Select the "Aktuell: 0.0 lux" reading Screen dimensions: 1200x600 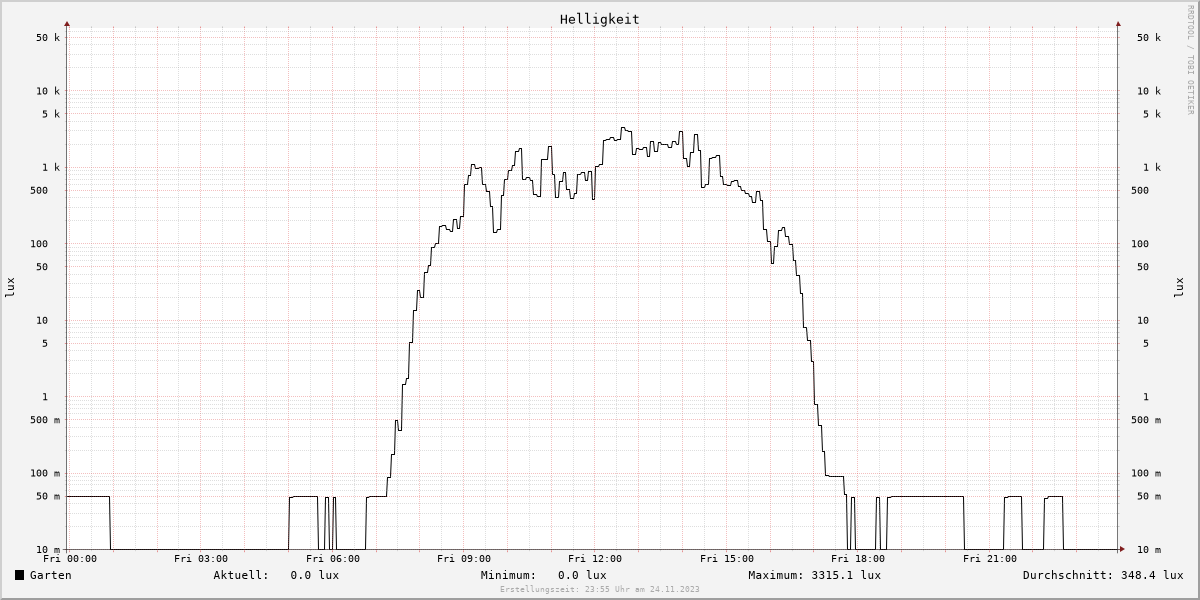tap(276, 575)
